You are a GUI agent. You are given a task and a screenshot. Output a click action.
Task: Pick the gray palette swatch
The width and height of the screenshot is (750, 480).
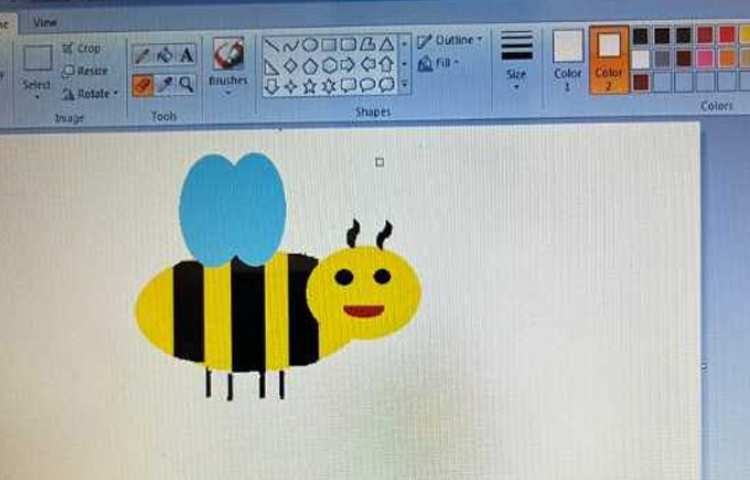tap(662, 59)
